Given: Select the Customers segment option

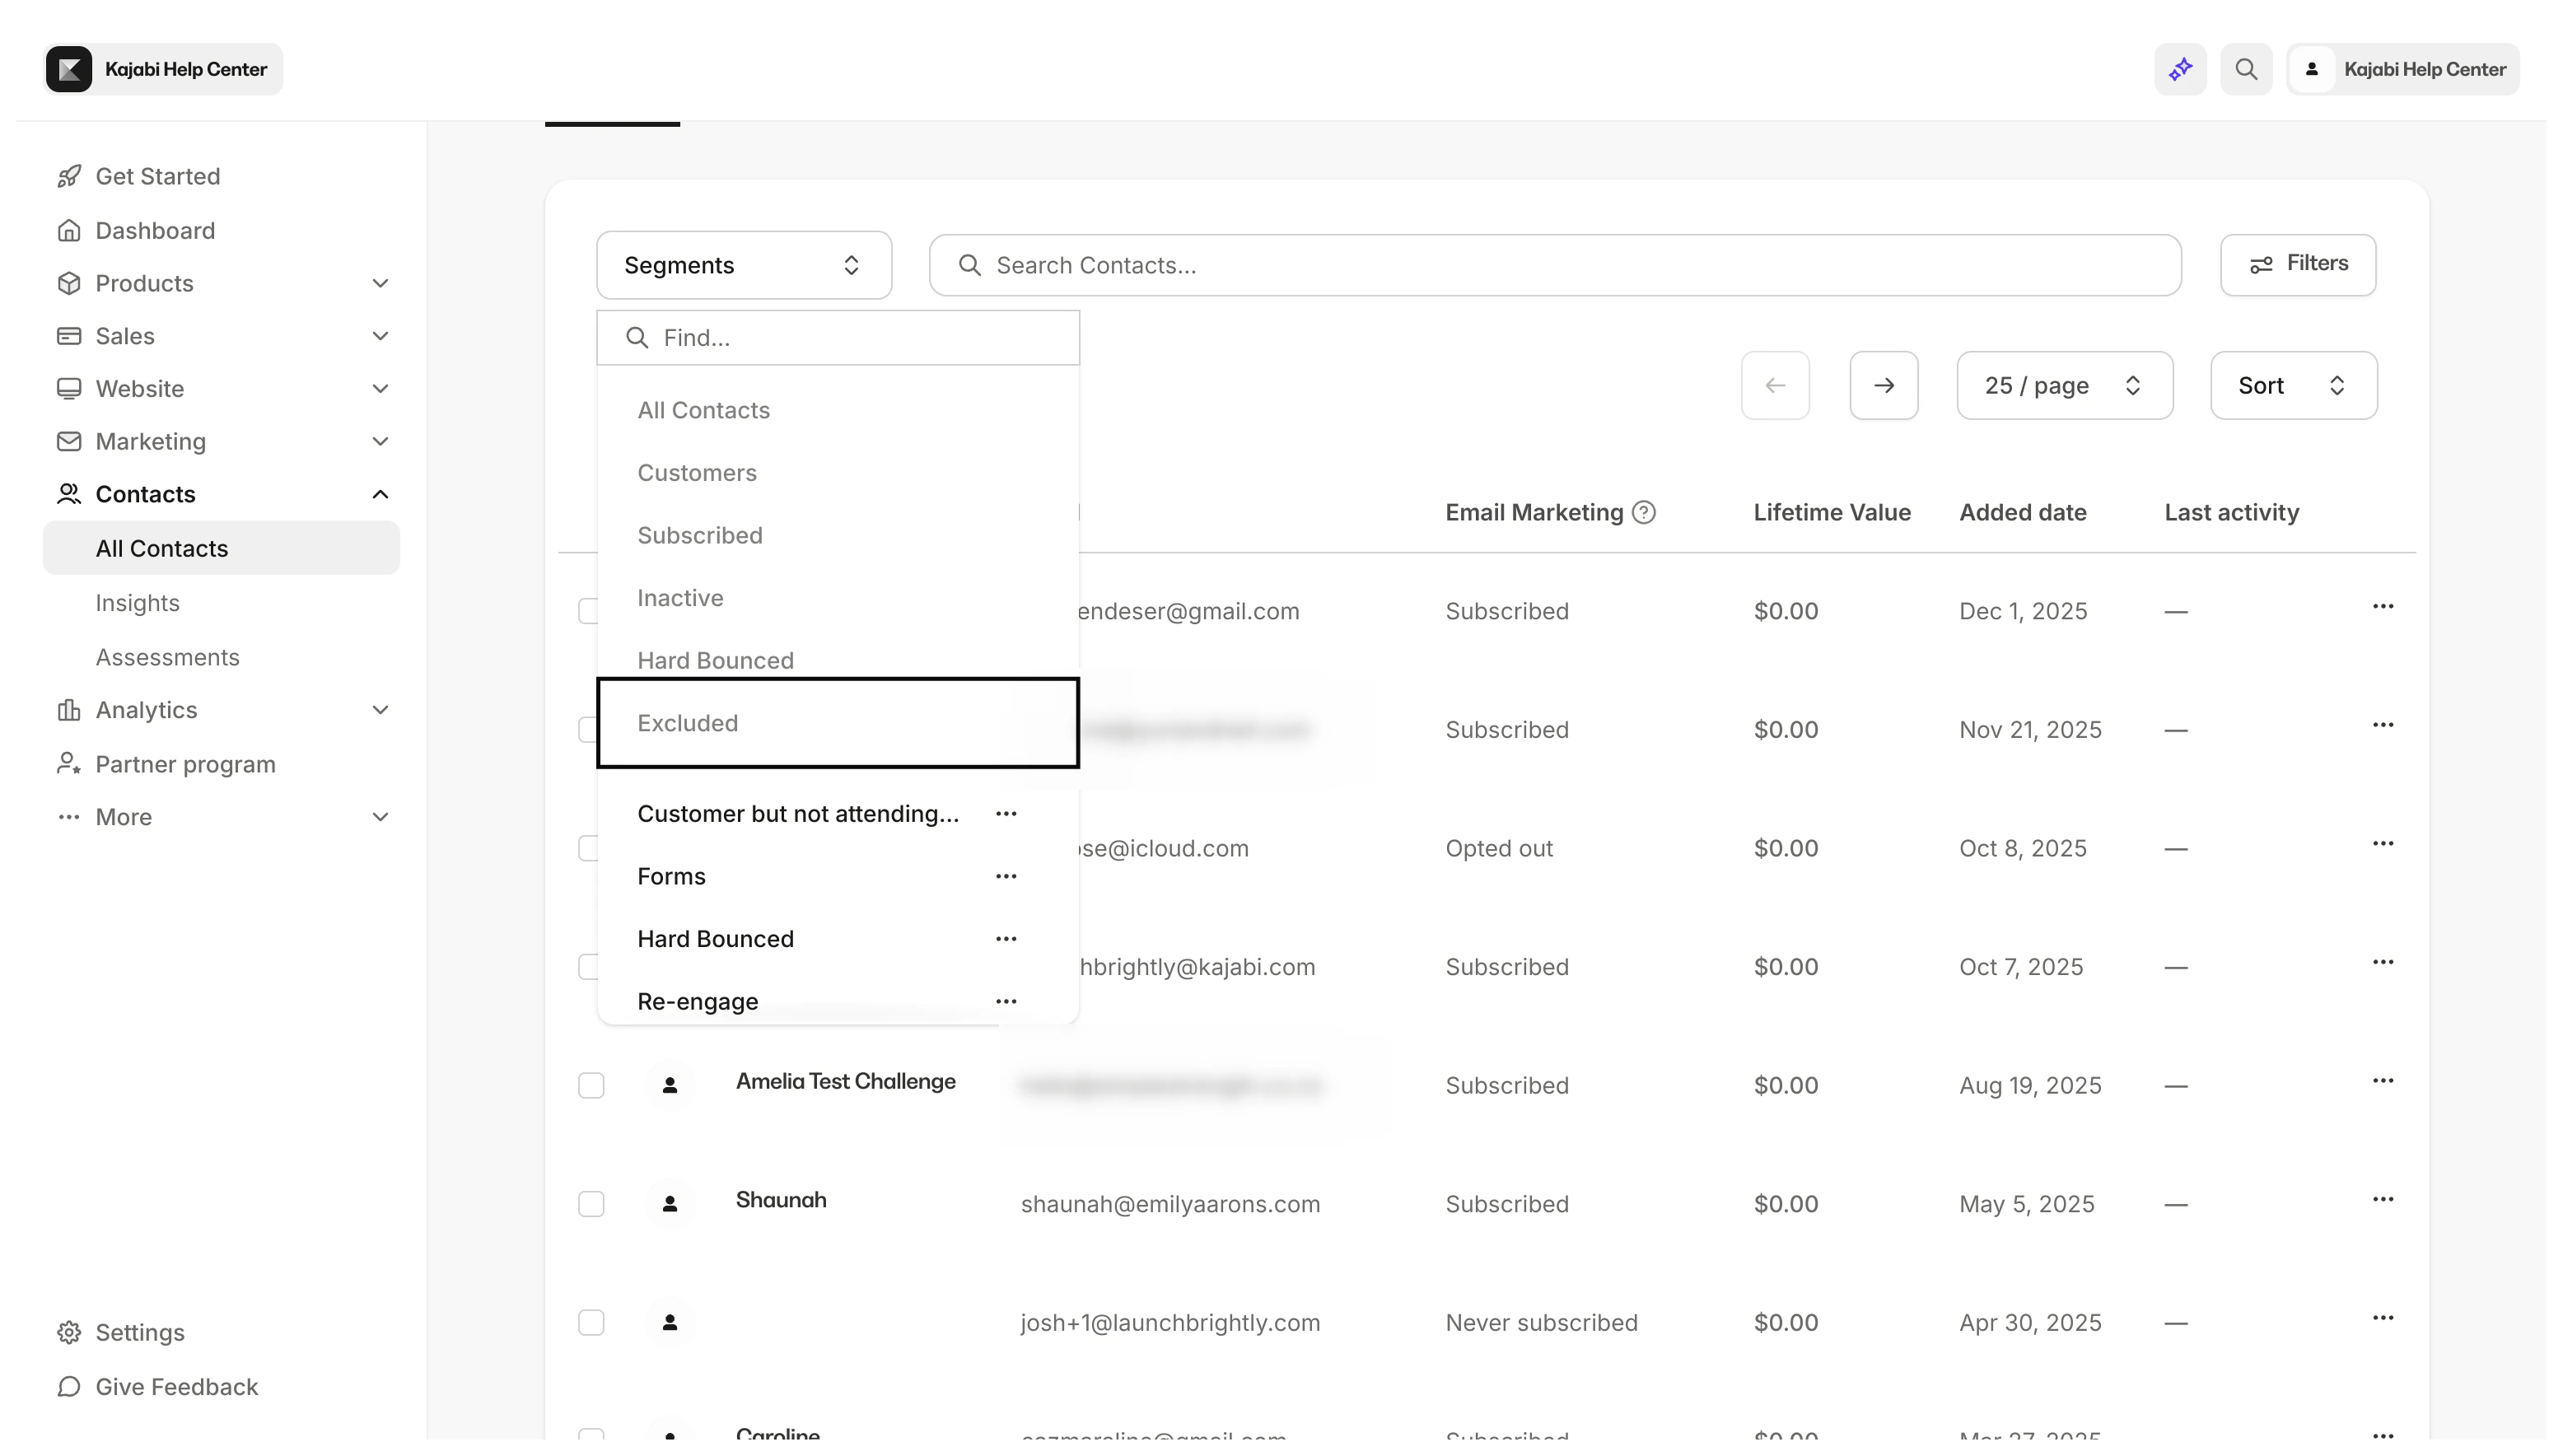Looking at the screenshot, I should coord(697,473).
